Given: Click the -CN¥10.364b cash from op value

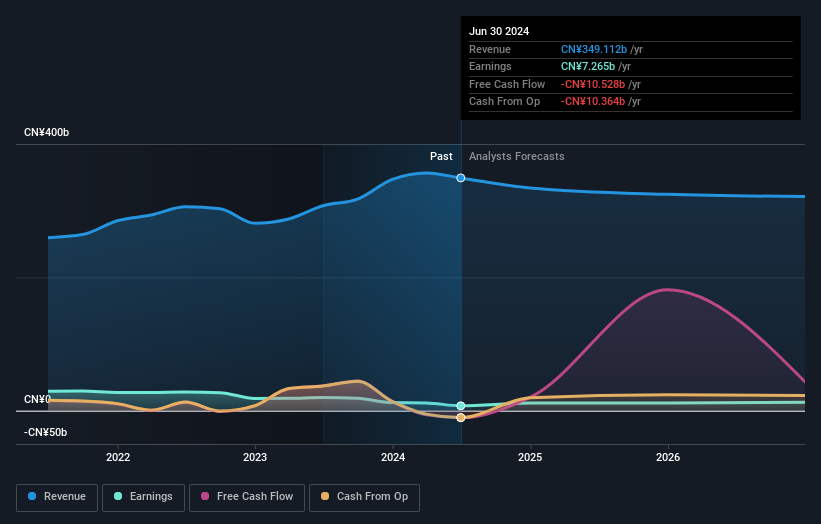Looking at the screenshot, I should click(x=593, y=102).
